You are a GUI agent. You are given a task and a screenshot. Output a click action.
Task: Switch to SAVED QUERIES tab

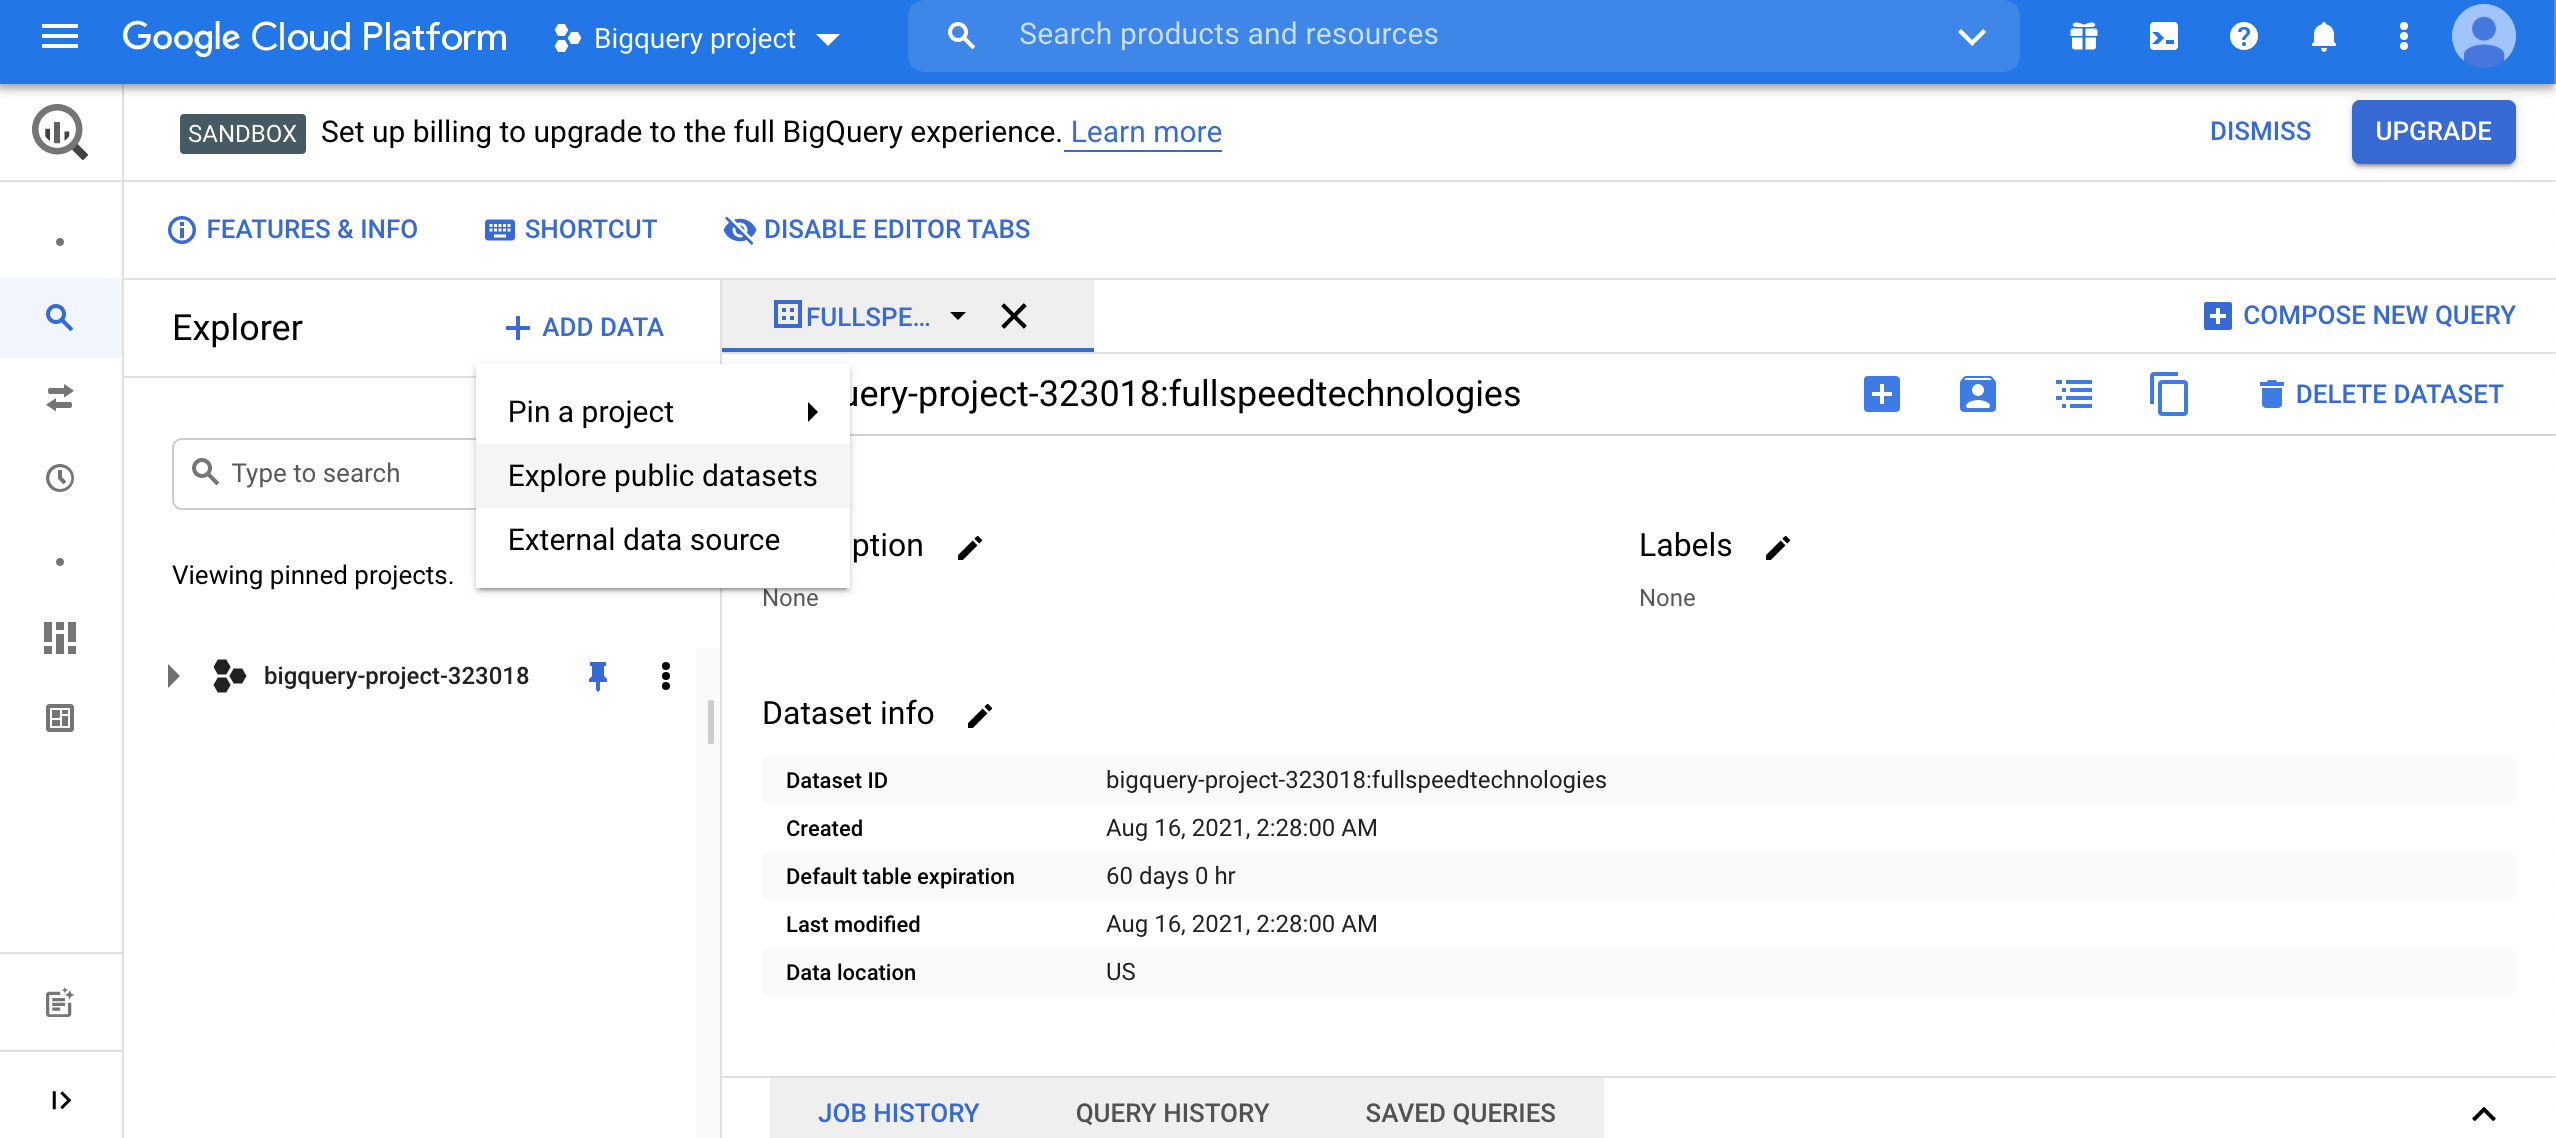[x=1460, y=1113]
